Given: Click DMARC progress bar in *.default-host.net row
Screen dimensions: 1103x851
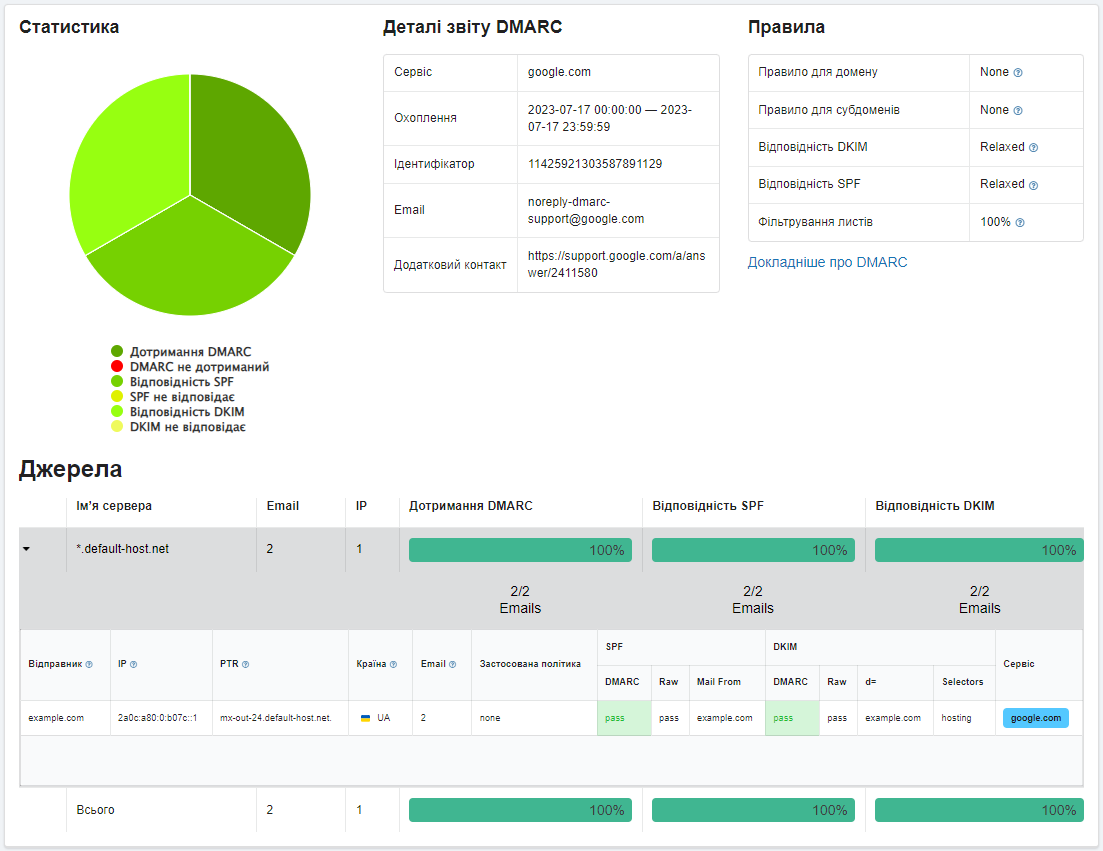Looking at the screenshot, I should [520, 550].
